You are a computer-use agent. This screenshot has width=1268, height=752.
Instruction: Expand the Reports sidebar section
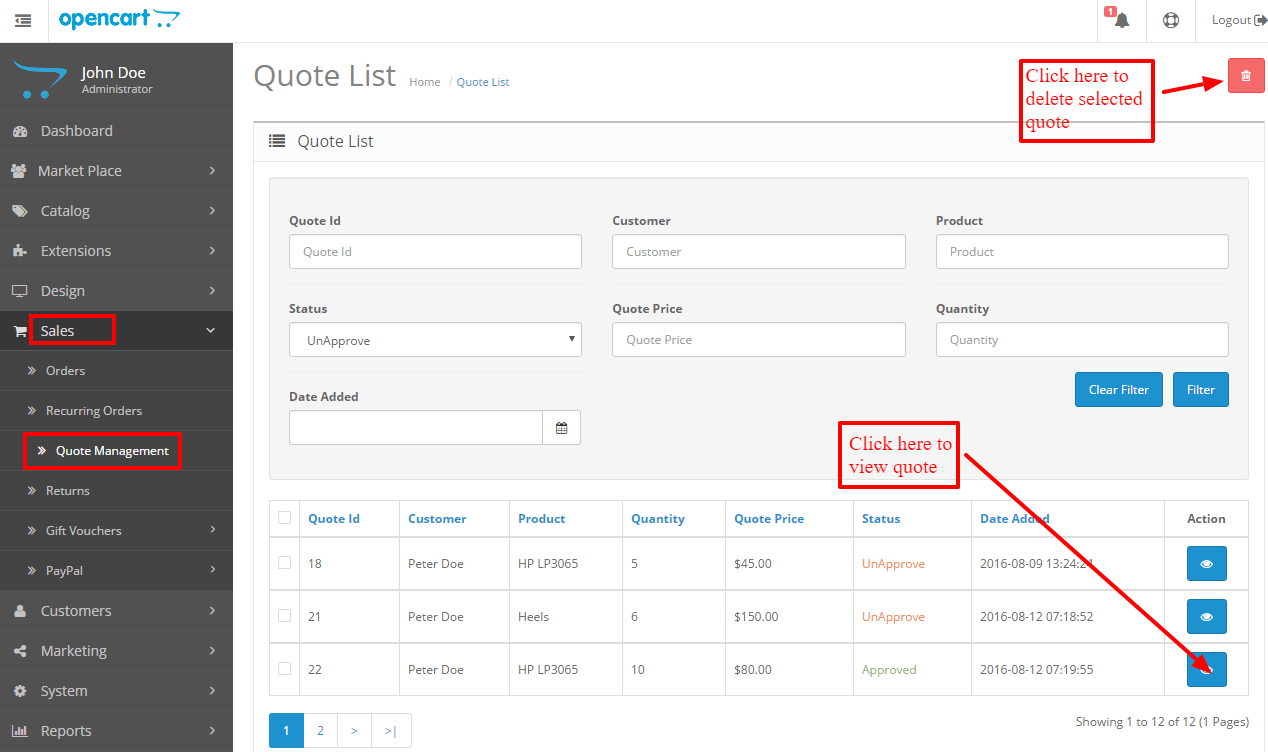click(x=66, y=730)
